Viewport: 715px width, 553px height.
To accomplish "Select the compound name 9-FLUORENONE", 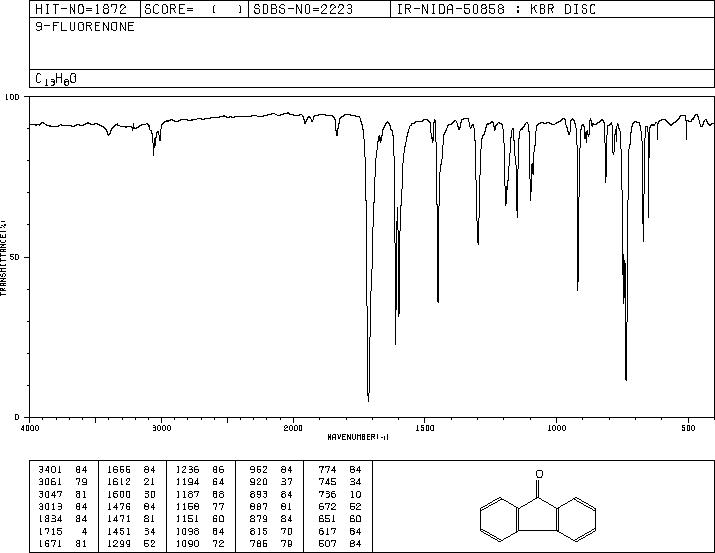I will (85, 27).
